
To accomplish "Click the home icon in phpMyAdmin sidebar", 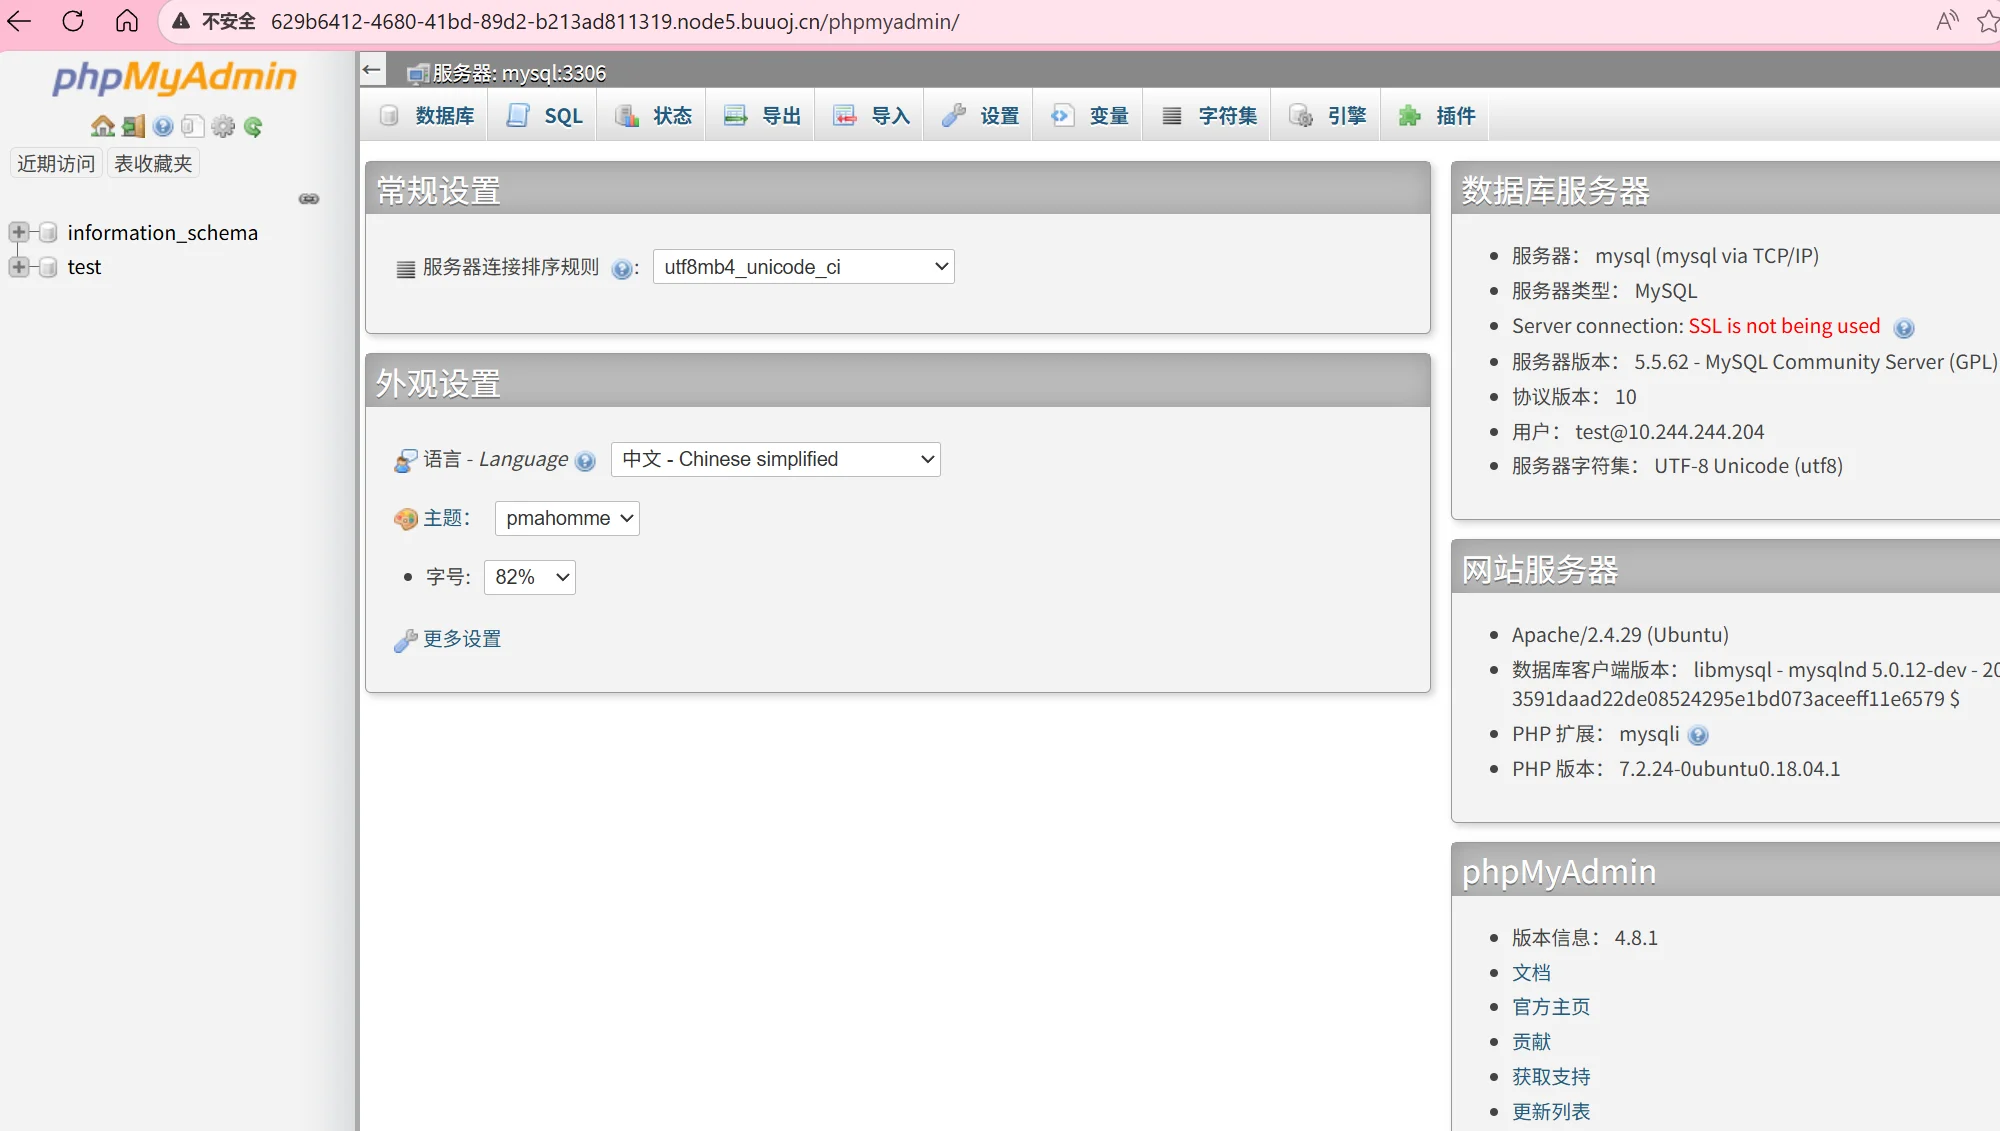I will click(x=102, y=126).
